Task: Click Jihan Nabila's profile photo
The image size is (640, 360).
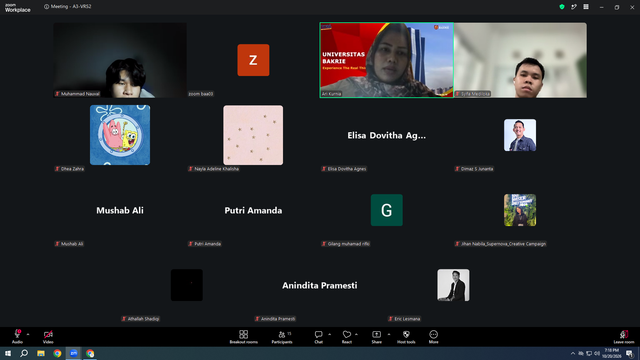Action: pyautogui.click(x=520, y=210)
